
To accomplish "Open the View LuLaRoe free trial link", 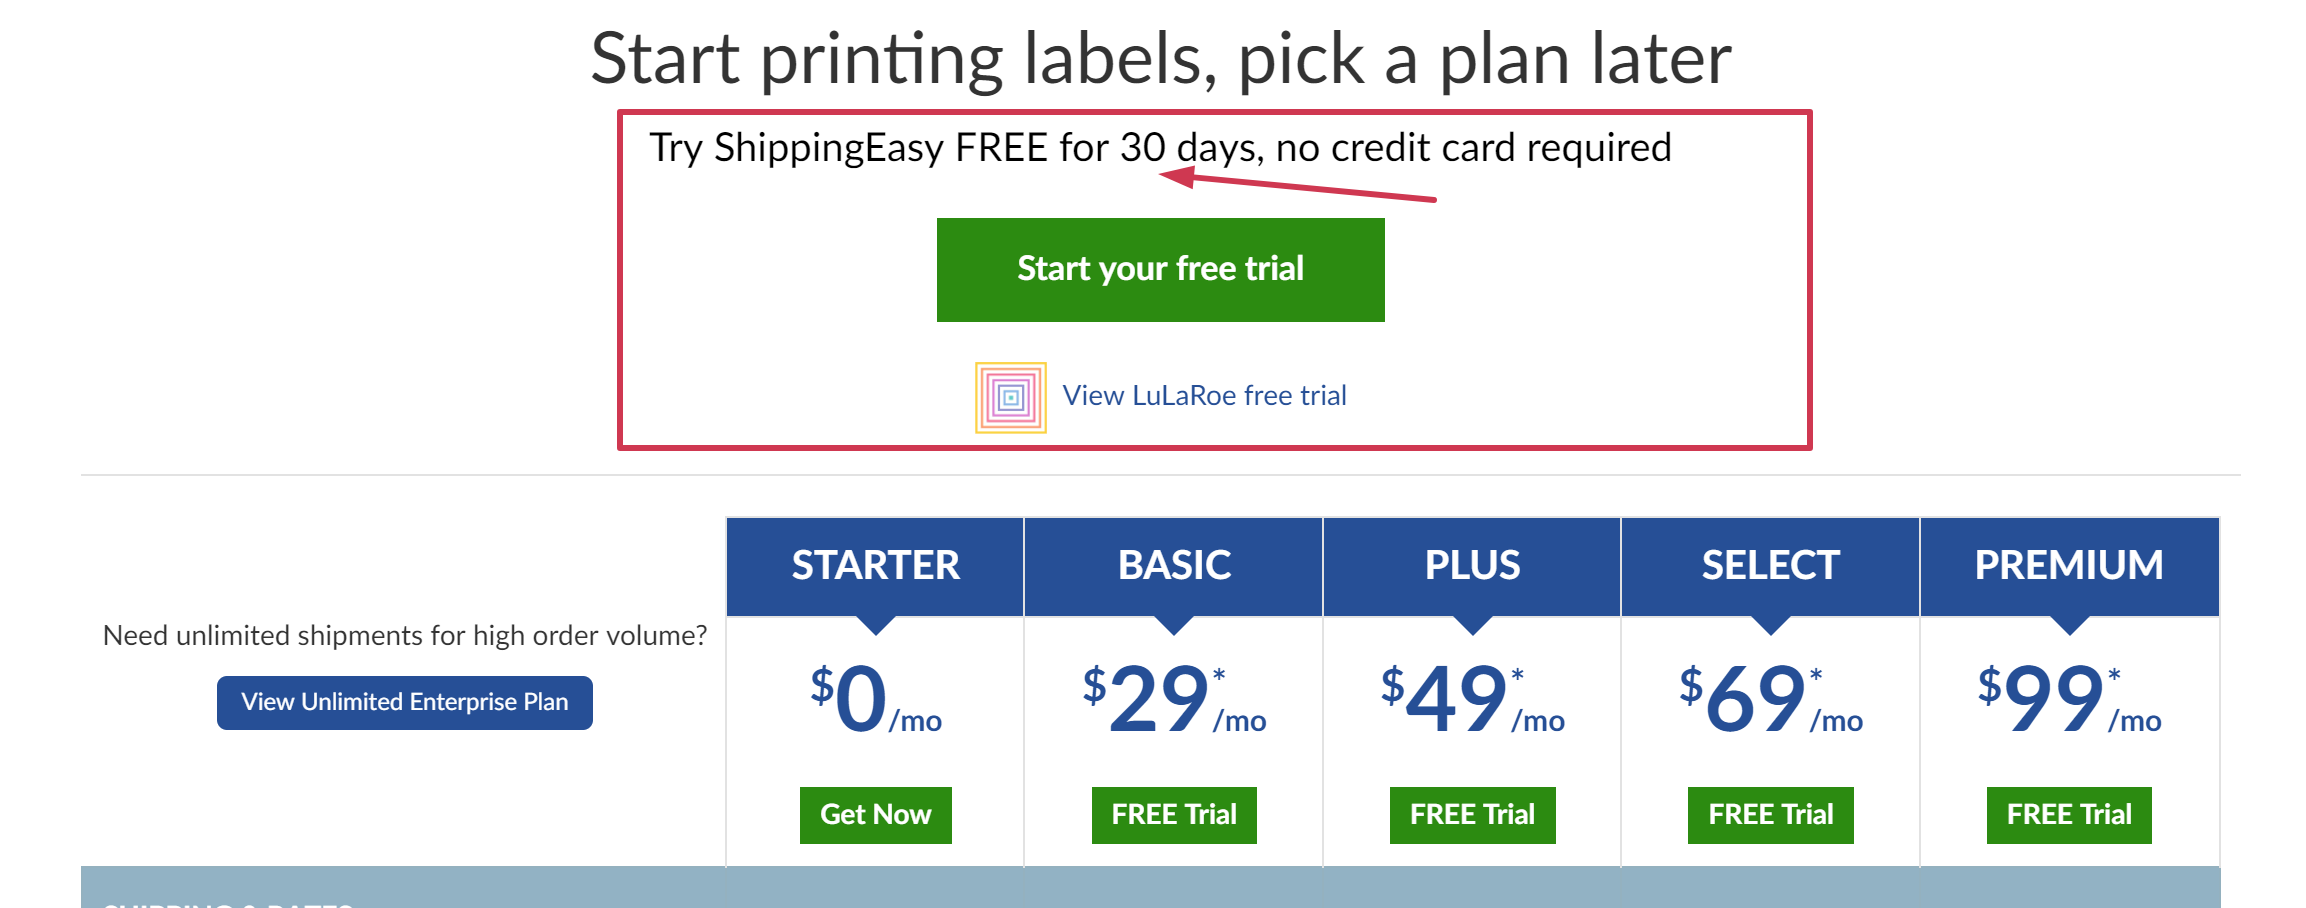I will point(1205,395).
